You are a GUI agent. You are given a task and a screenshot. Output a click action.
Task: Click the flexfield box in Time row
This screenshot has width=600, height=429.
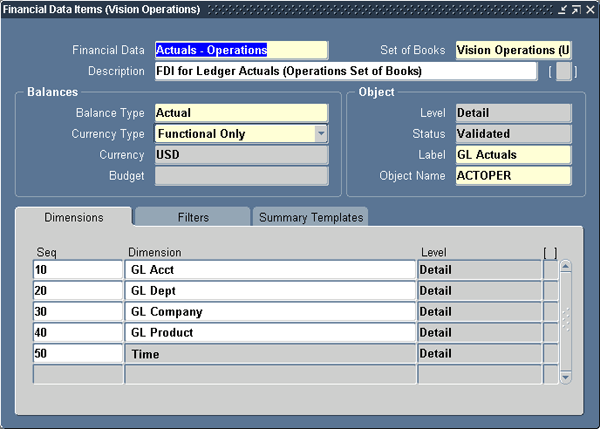pos(551,353)
